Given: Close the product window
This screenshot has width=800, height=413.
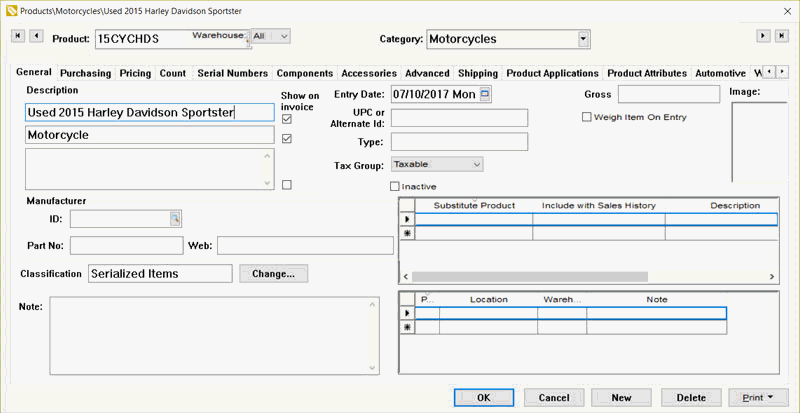Looking at the screenshot, I should point(787,11).
